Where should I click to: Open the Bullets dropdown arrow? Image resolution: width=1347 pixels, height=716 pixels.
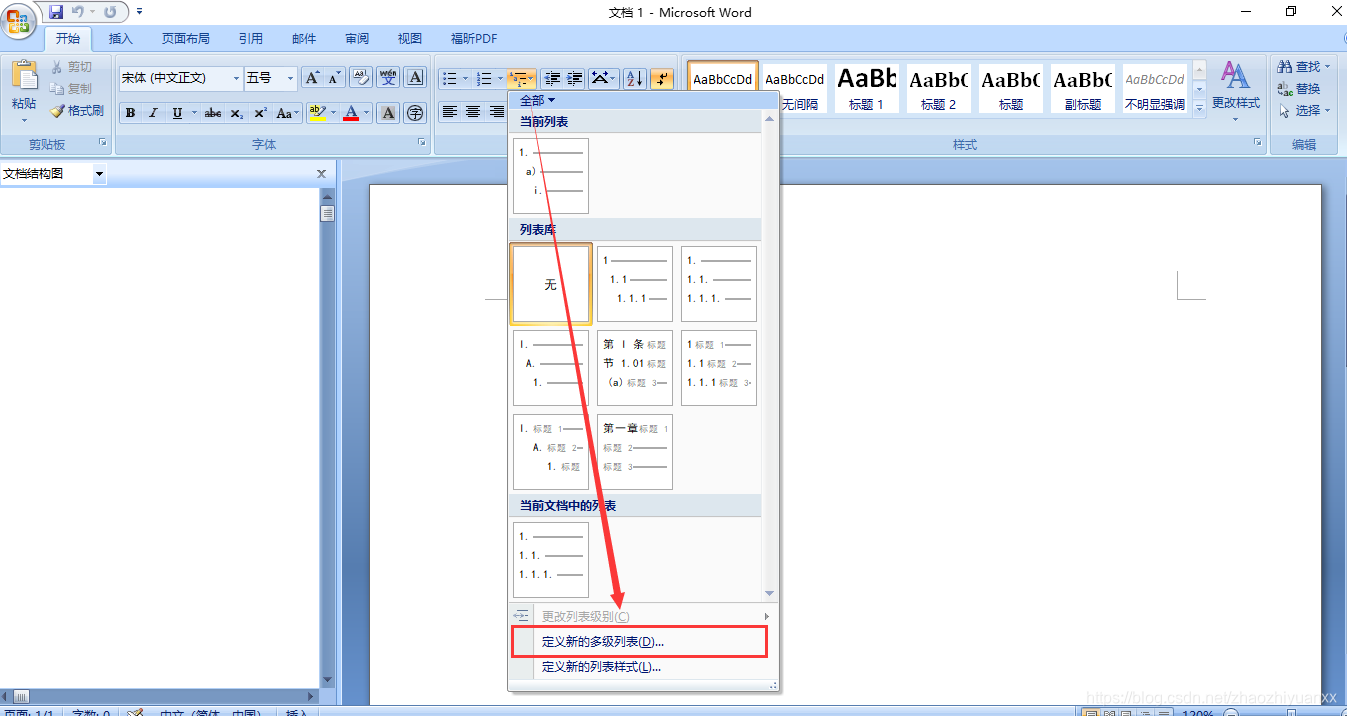465,78
